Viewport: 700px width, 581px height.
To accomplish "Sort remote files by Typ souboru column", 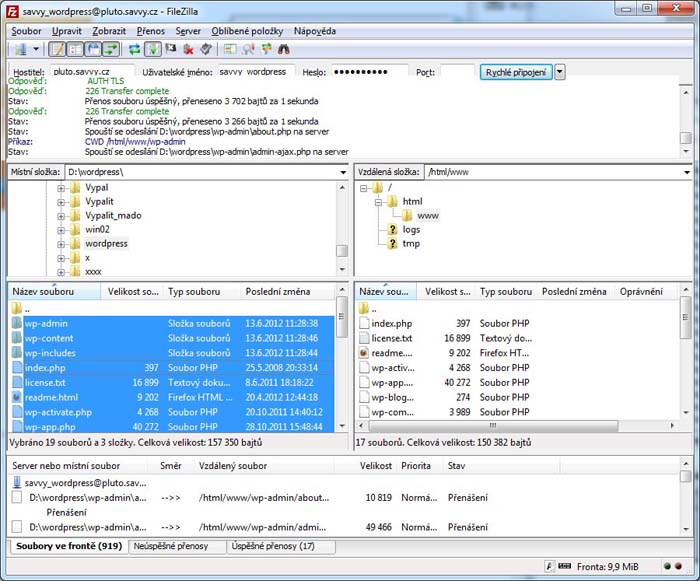I will 506,292.
